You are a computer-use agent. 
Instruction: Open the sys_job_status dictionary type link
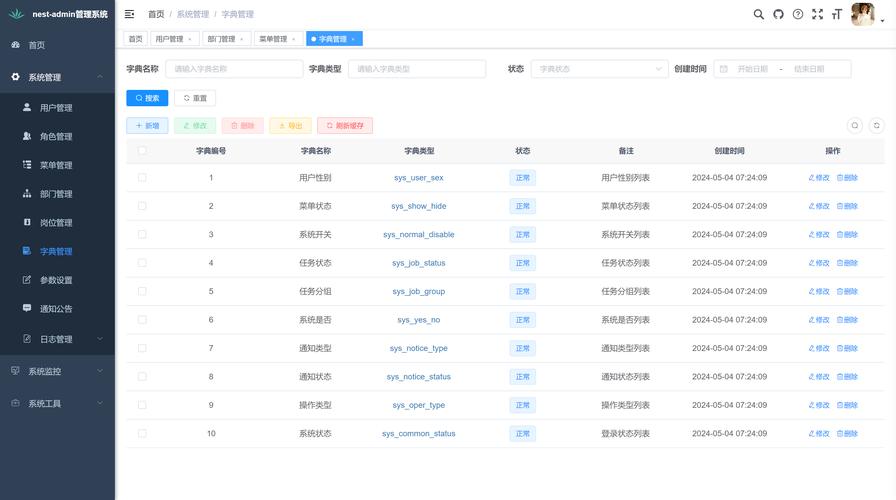pyautogui.click(x=419, y=263)
